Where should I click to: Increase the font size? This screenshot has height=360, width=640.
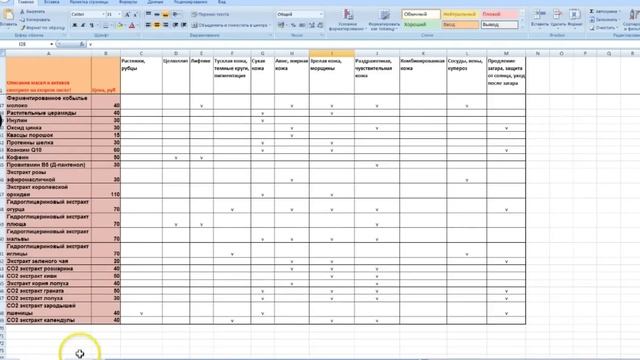(x=127, y=15)
